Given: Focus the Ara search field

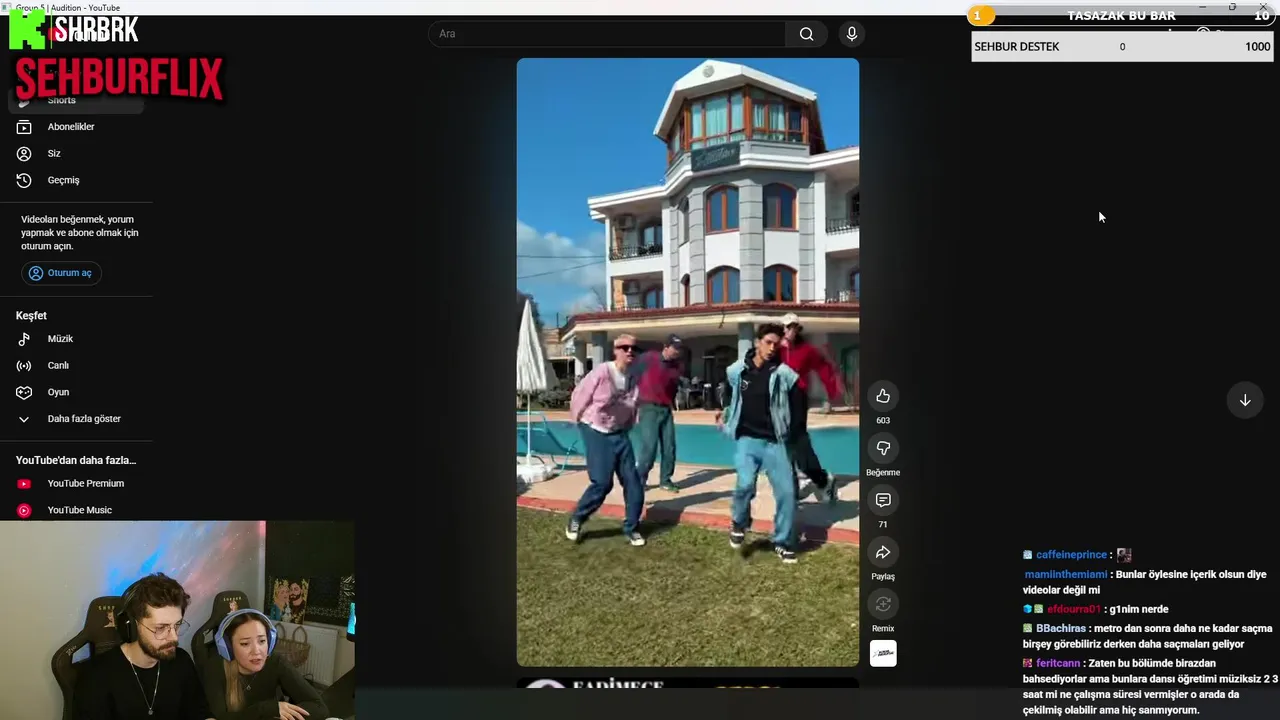Looking at the screenshot, I should click(x=607, y=34).
